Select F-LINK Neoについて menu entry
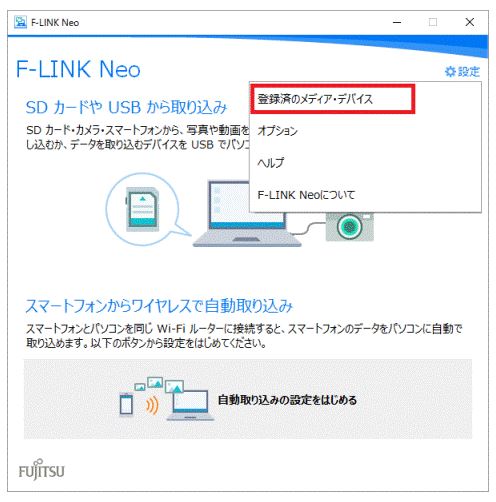Image resolution: width=496 pixels, height=502 pixels. pos(365,195)
